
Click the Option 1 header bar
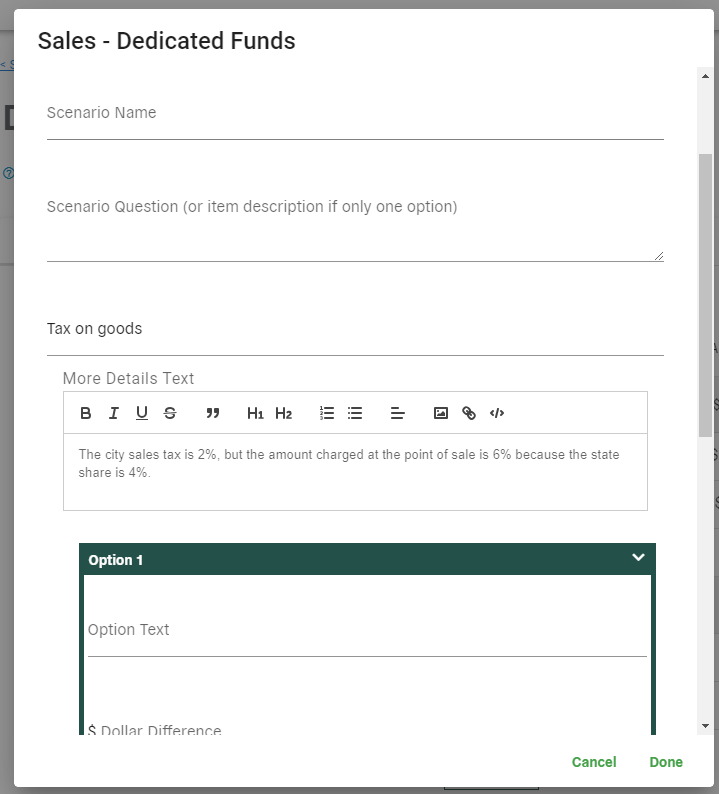367,560
